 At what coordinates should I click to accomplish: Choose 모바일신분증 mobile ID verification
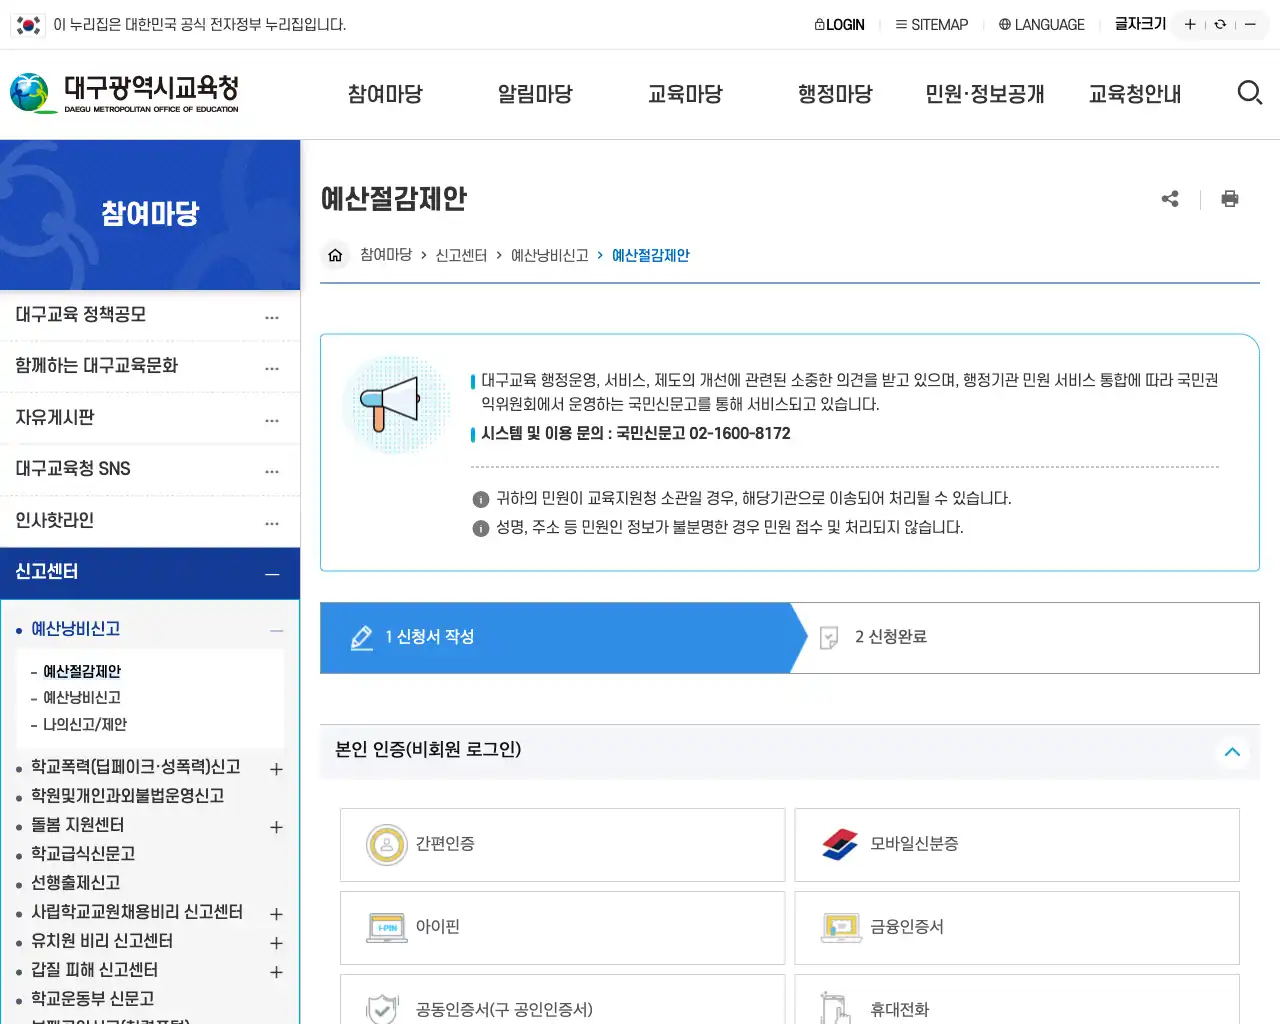pyautogui.click(x=1017, y=844)
